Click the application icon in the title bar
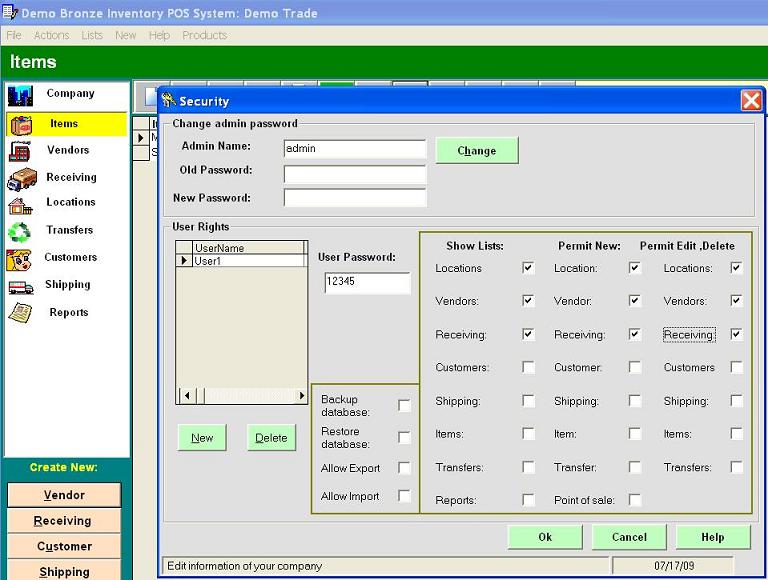768x580 pixels. (9, 12)
